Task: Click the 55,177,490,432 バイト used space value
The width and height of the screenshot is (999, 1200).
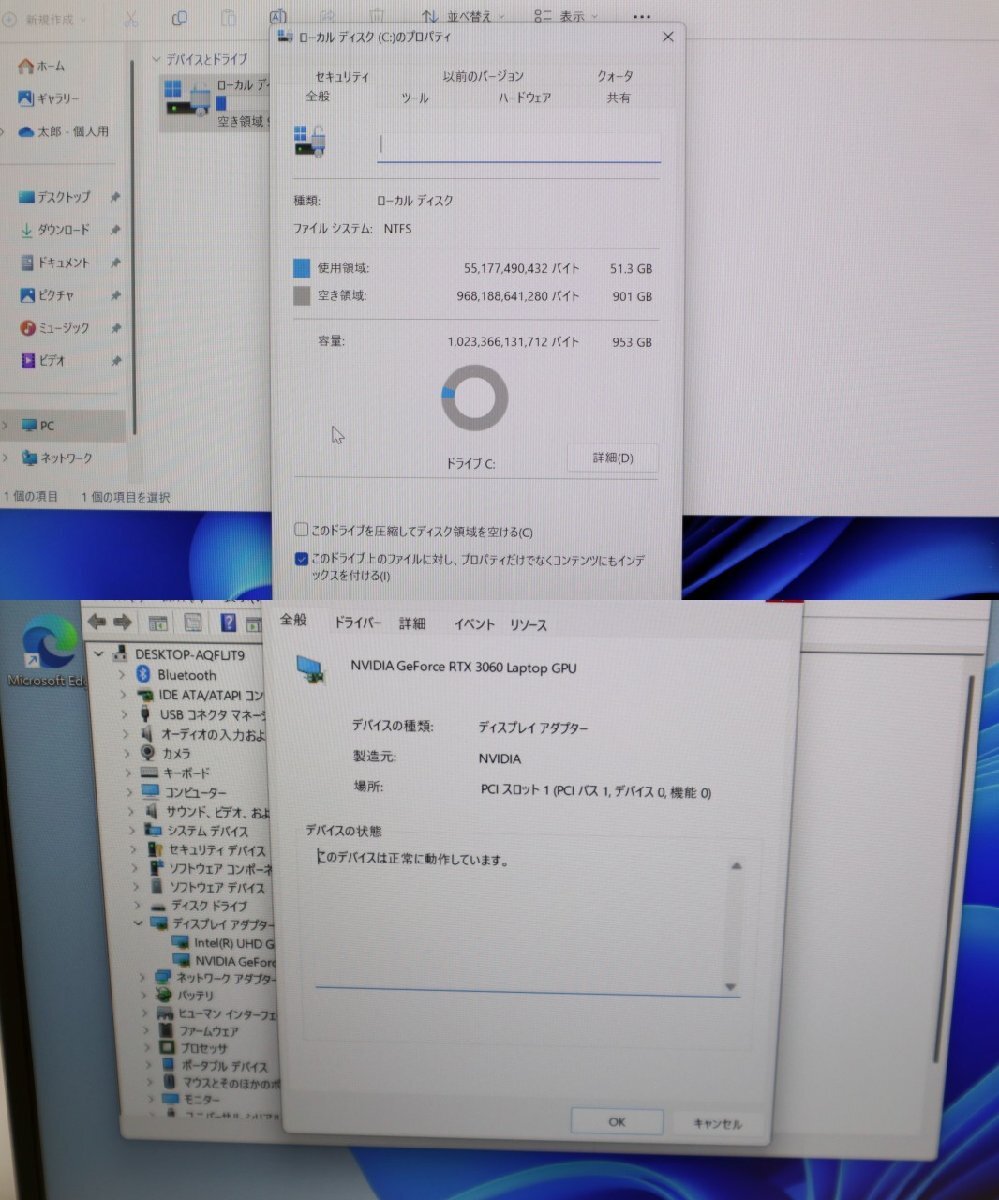Action: pyautogui.click(x=521, y=268)
